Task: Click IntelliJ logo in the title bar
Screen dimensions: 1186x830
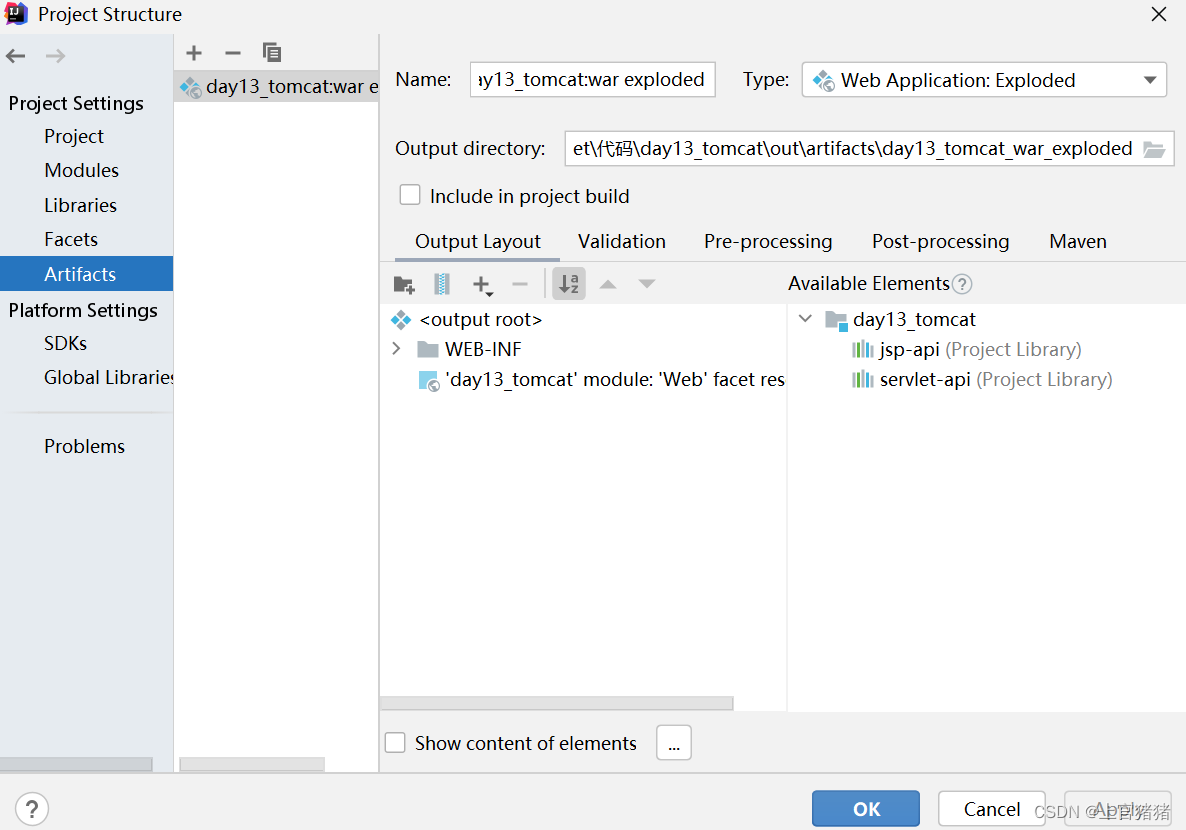Action: pyautogui.click(x=16, y=14)
